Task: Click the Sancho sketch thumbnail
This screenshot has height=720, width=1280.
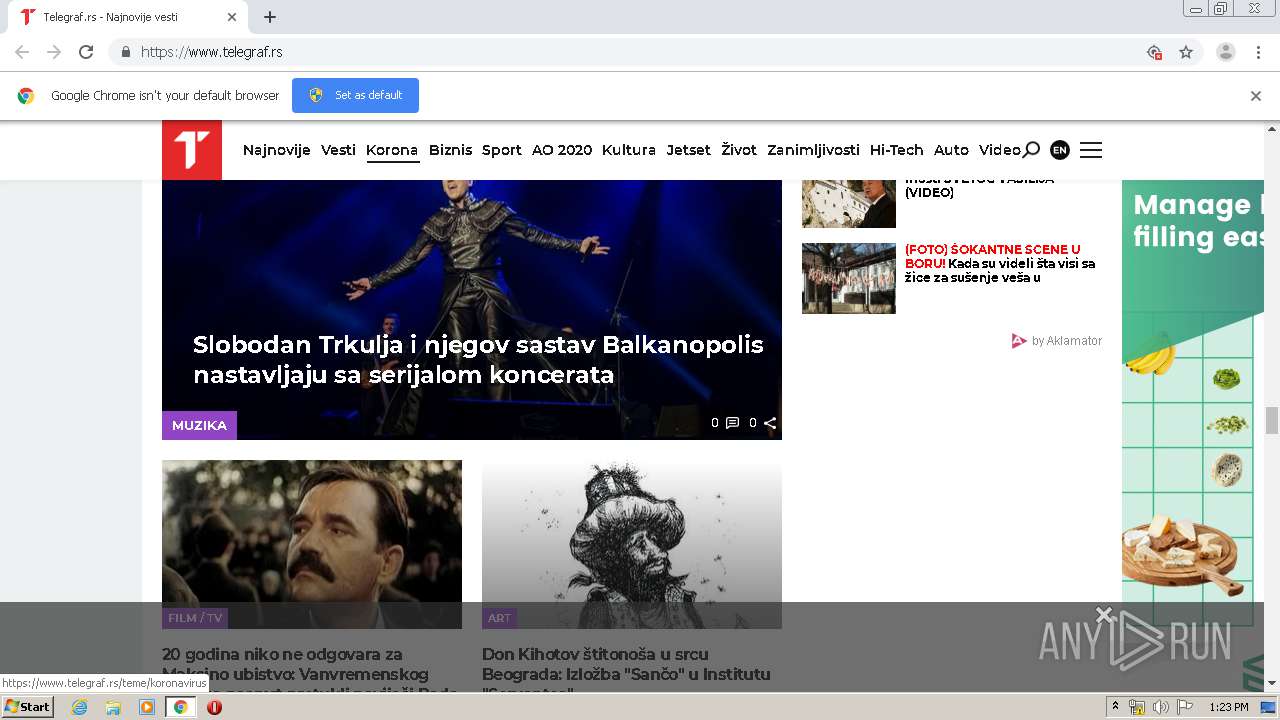Action: click(x=632, y=544)
